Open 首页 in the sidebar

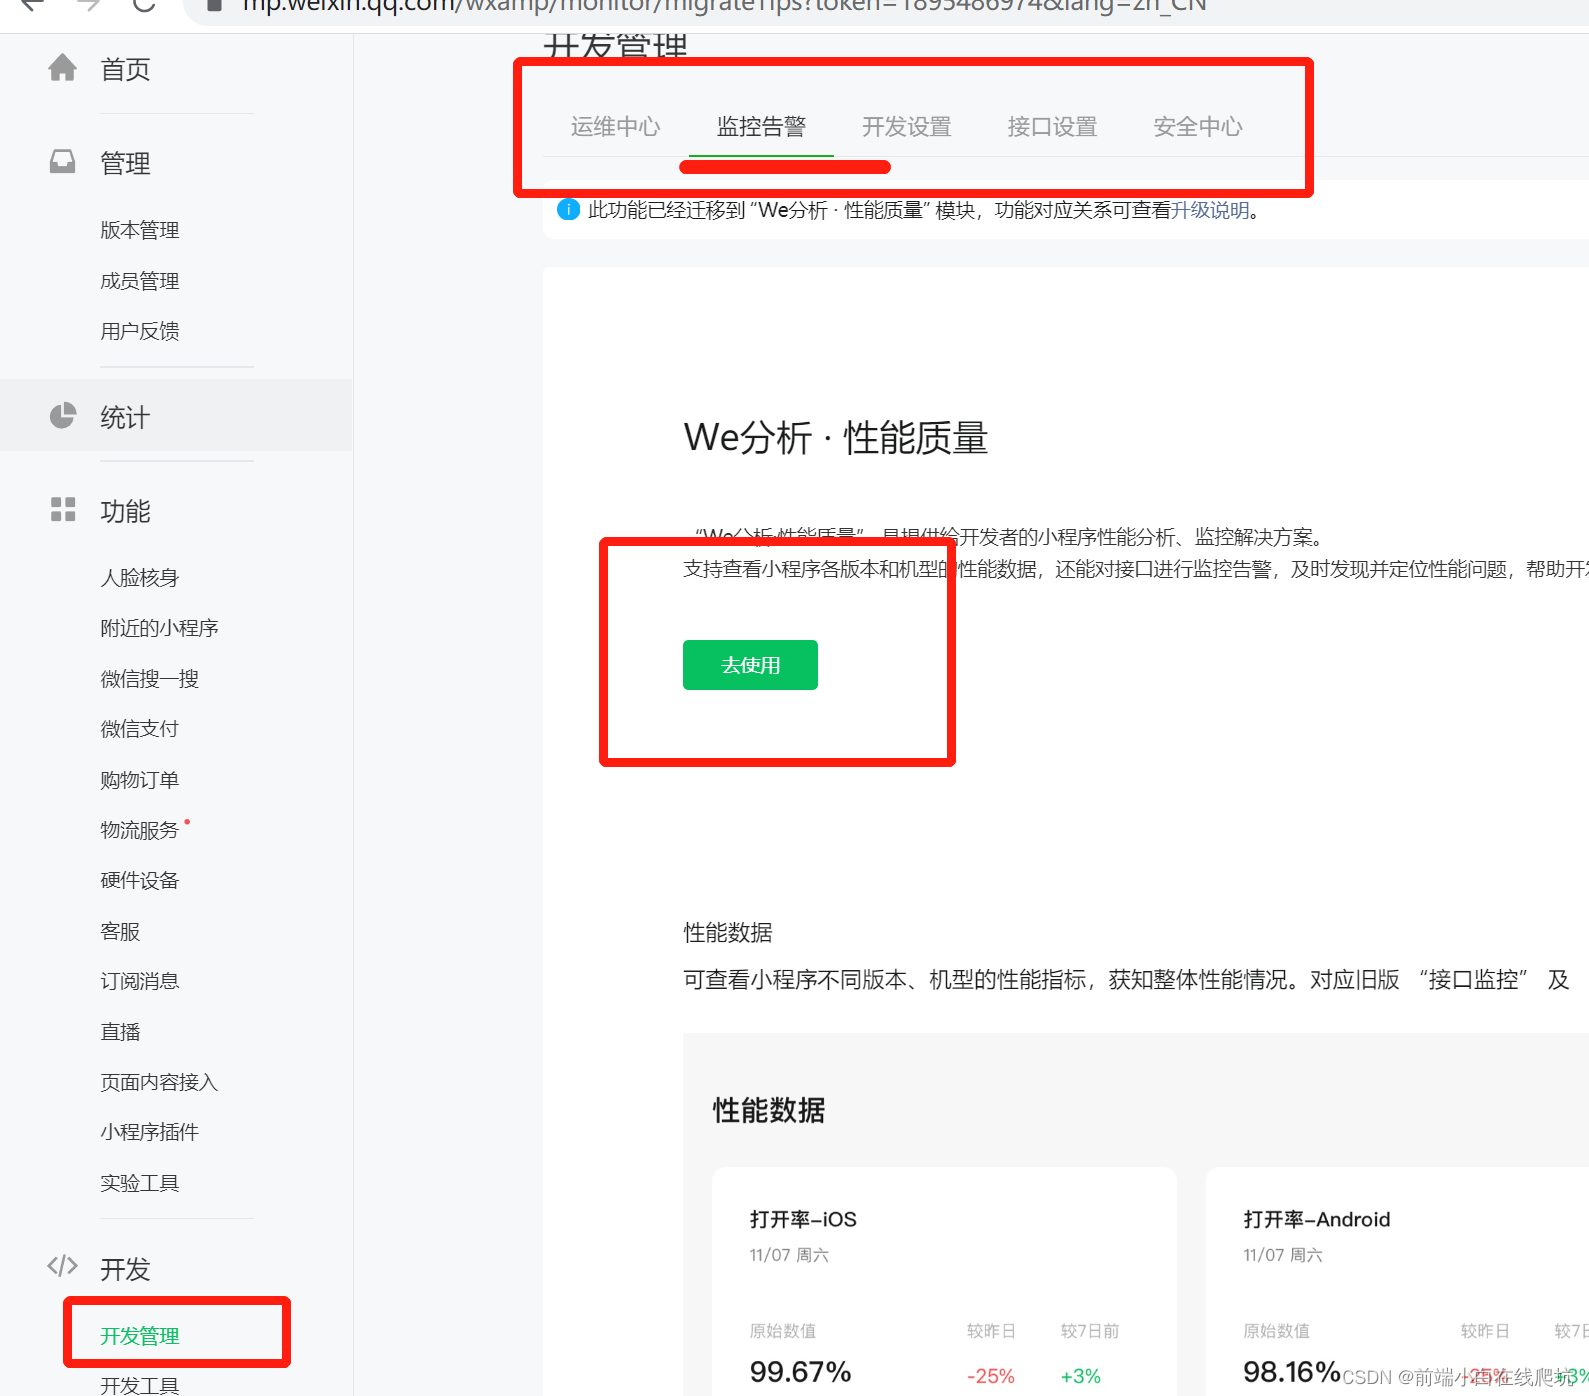click(125, 69)
